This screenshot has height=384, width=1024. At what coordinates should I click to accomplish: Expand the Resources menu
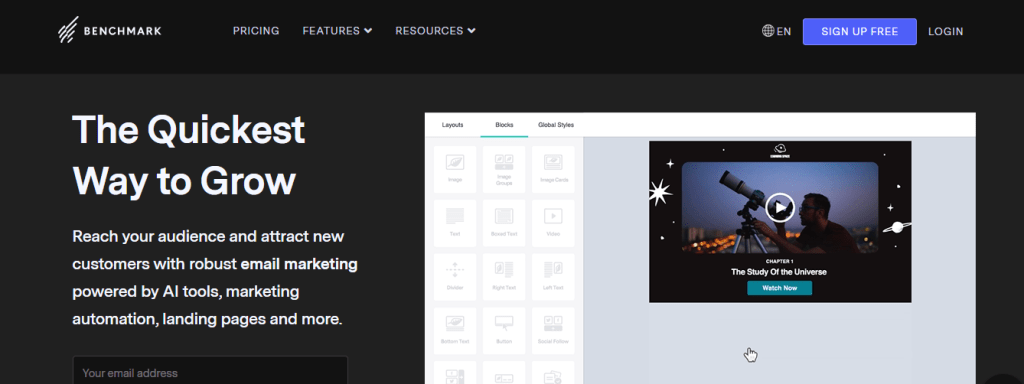click(435, 31)
